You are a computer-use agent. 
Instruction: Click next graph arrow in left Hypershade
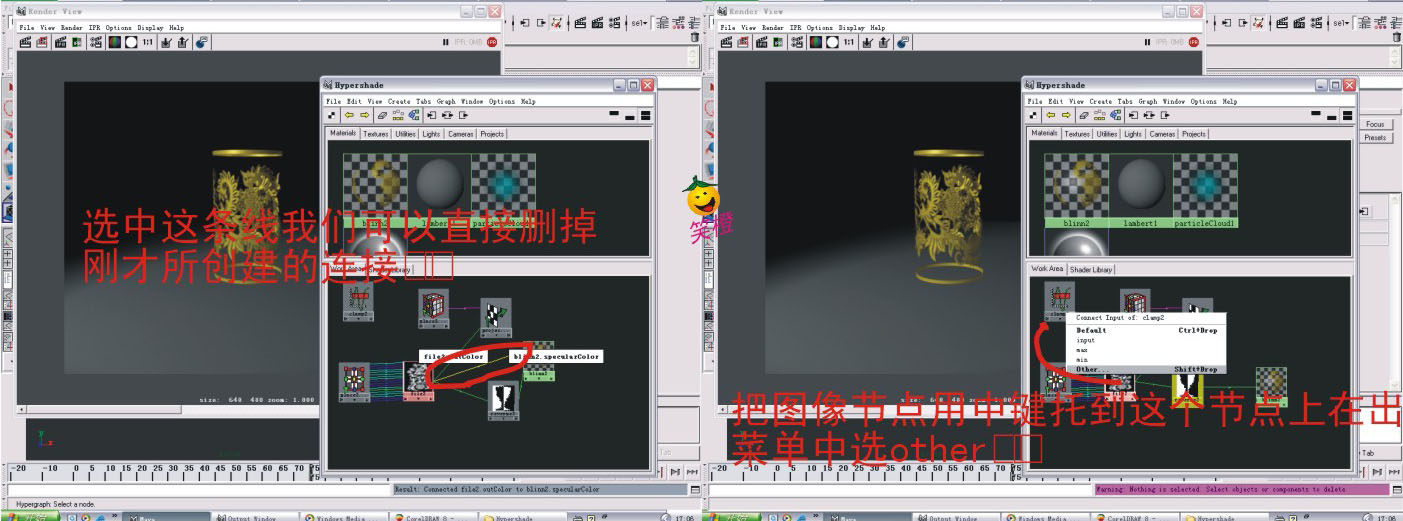pos(365,115)
